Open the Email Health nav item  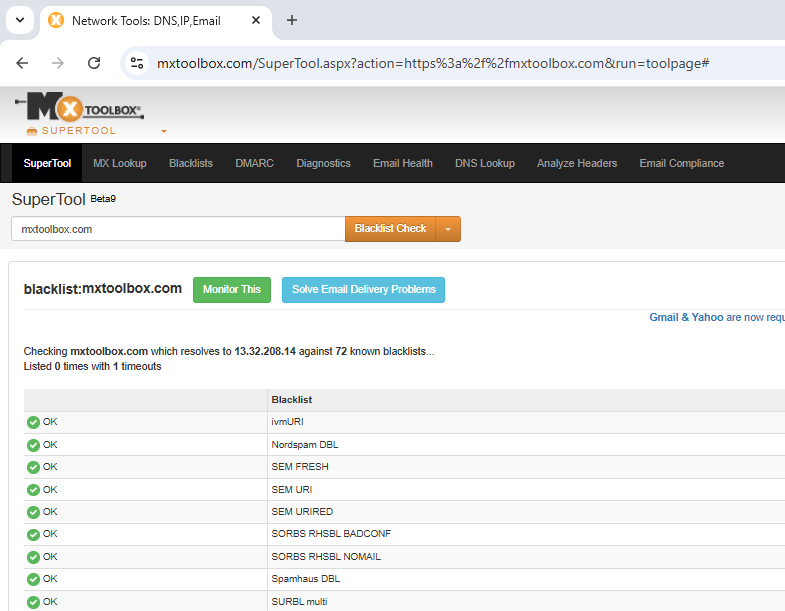[x=403, y=163]
